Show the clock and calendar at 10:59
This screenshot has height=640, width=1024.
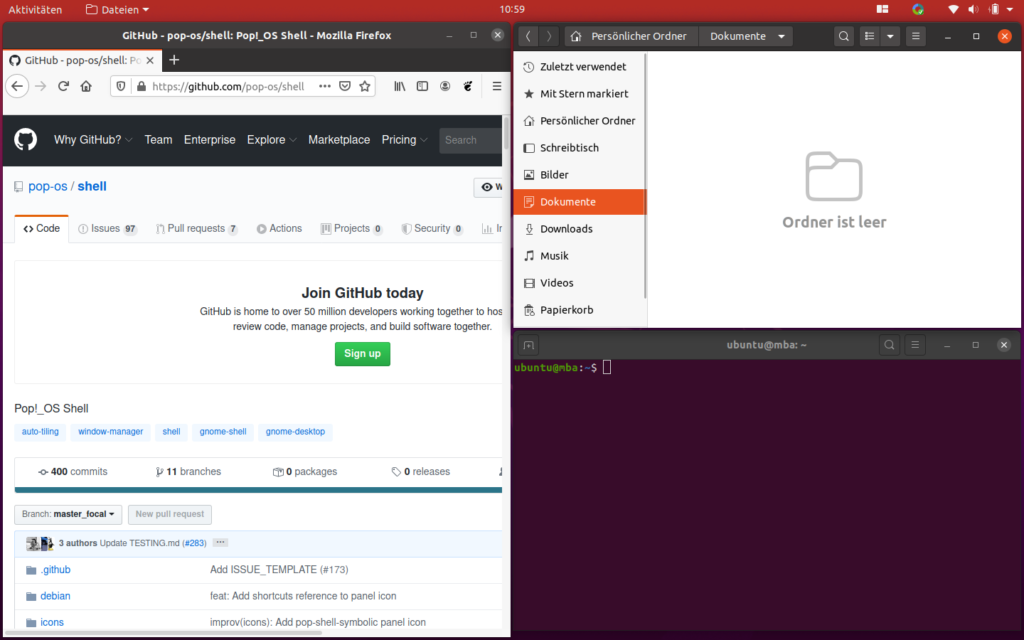click(x=512, y=9)
